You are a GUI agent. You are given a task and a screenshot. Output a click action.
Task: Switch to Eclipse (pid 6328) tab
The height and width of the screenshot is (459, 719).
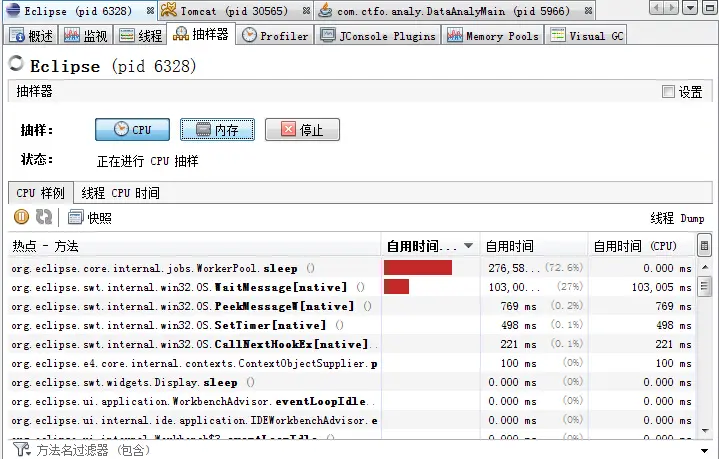78,11
